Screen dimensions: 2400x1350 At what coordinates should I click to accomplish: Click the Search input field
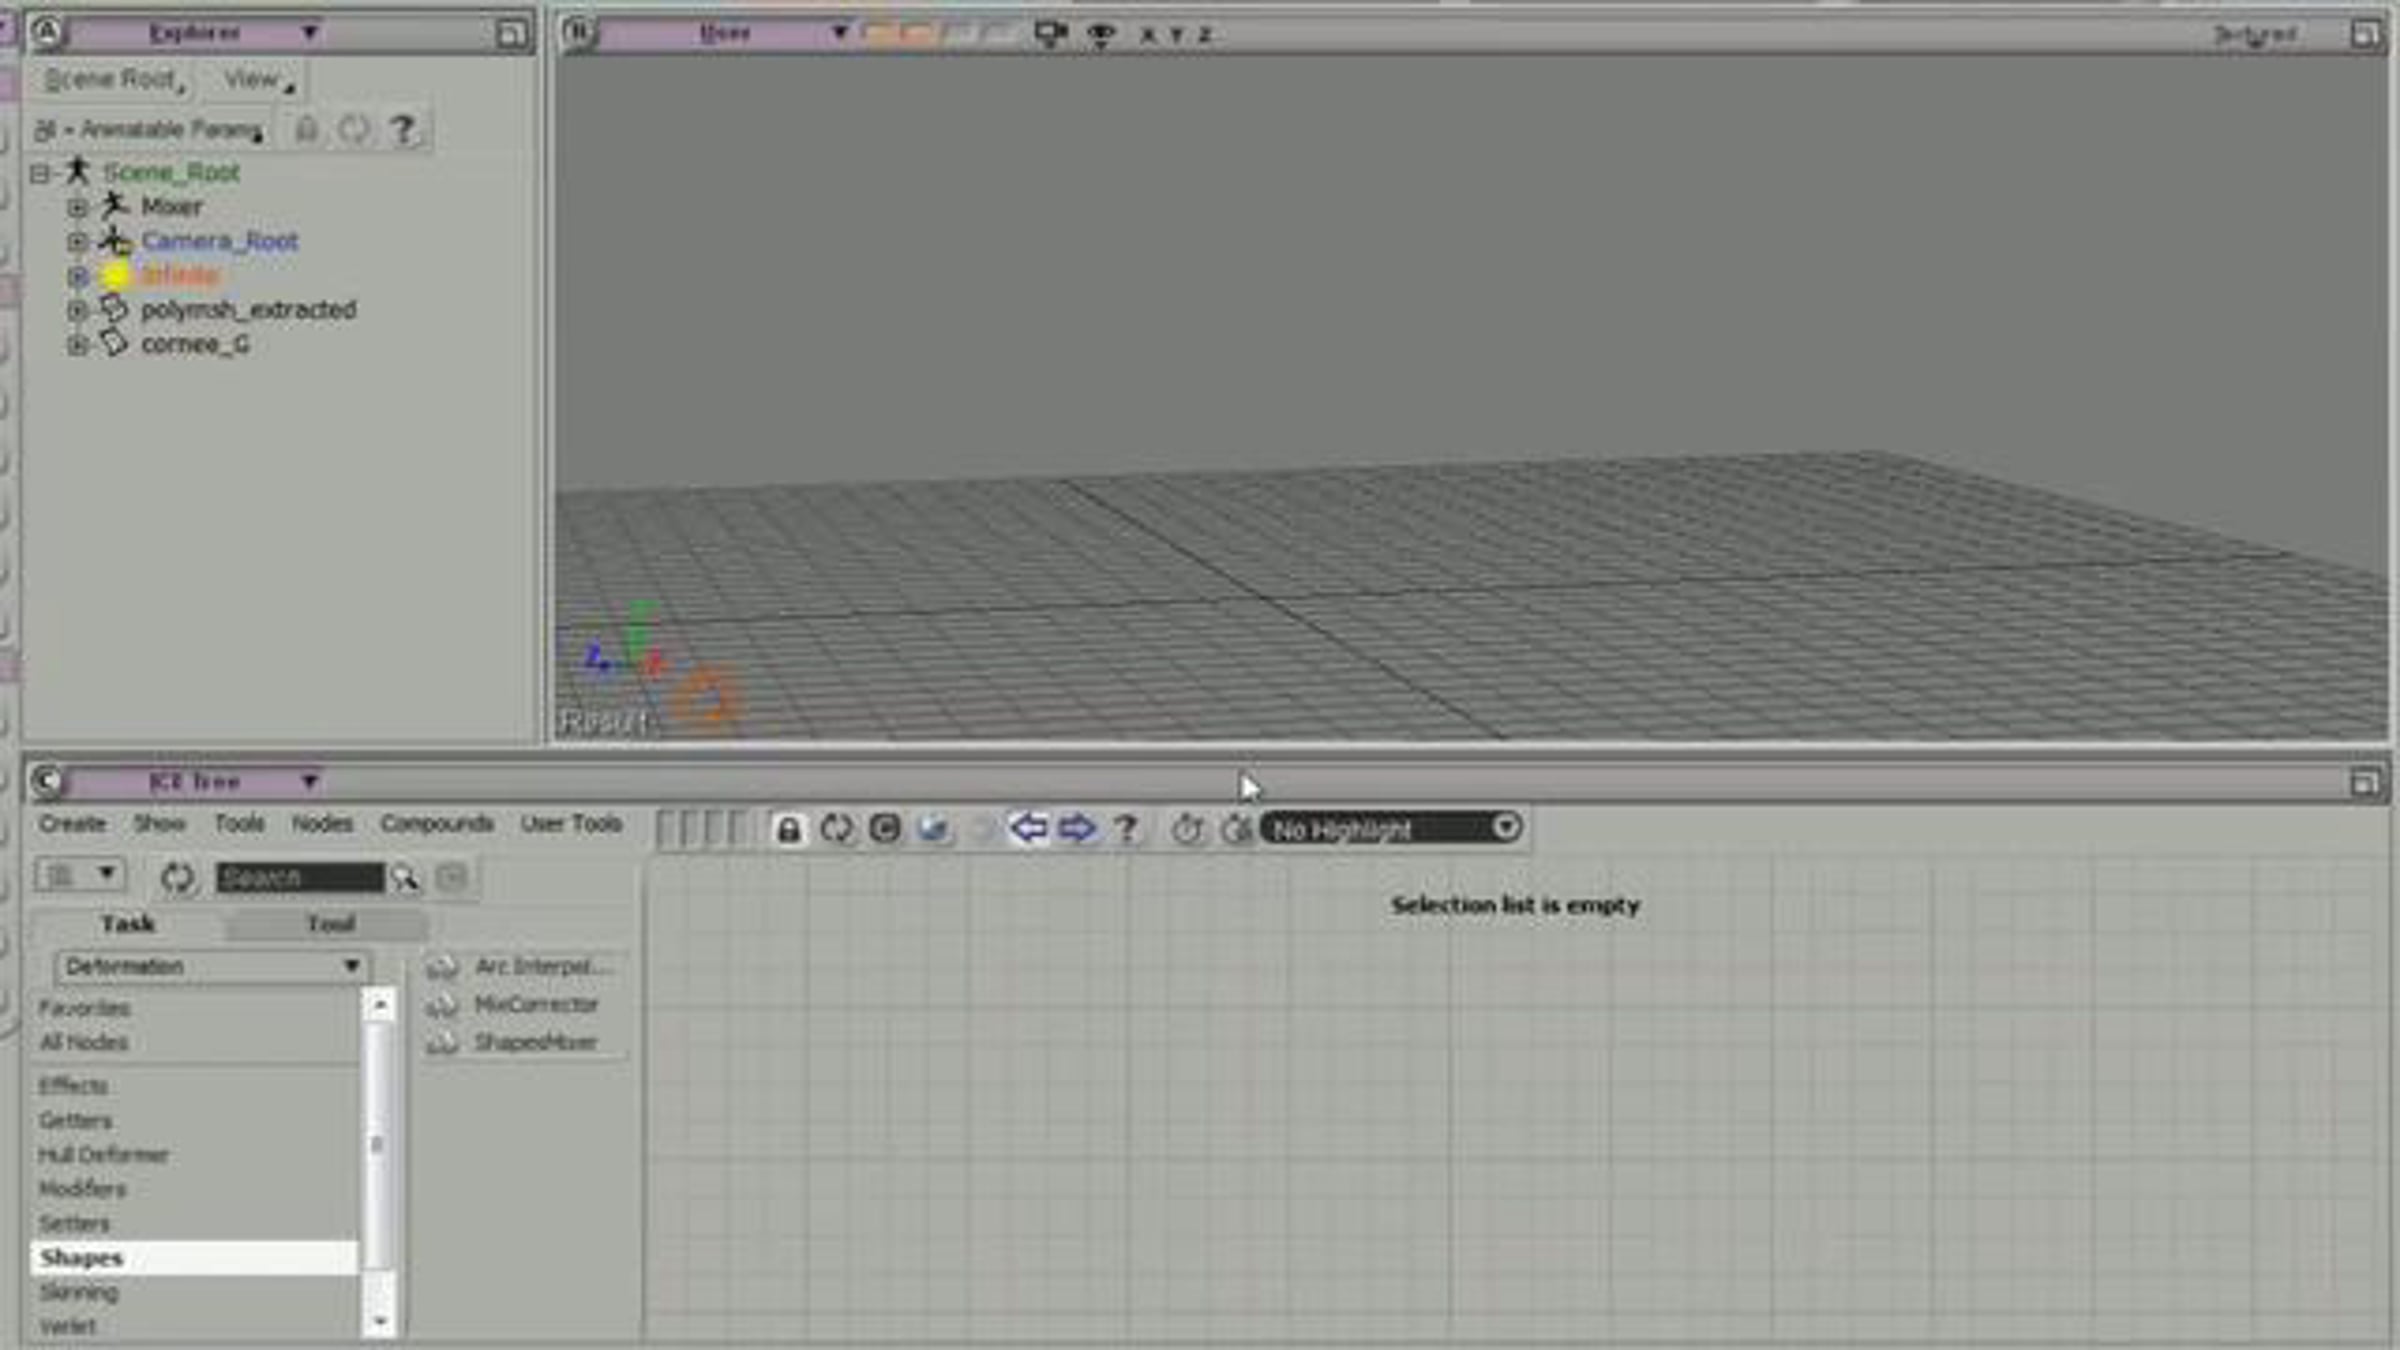point(299,878)
